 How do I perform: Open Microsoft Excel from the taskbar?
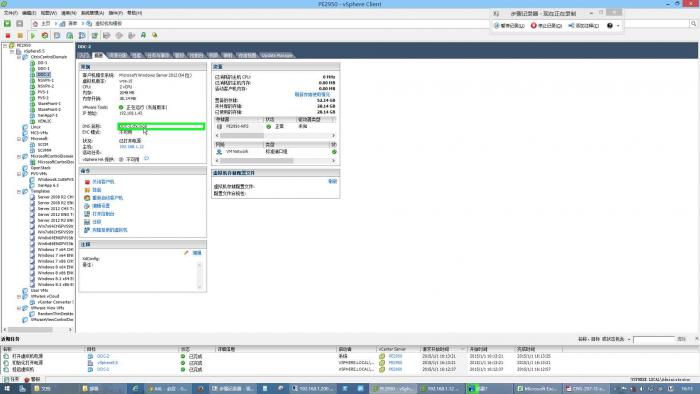coord(537,389)
